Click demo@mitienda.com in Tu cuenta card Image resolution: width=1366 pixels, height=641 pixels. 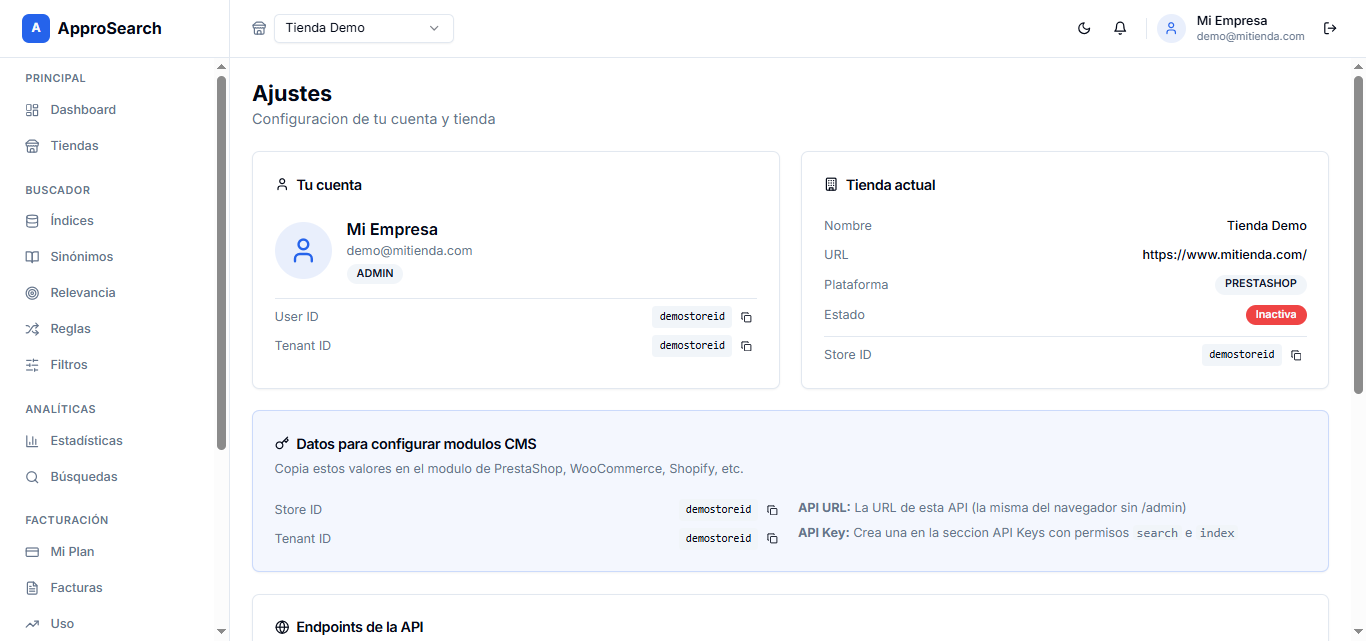(410, 251)
